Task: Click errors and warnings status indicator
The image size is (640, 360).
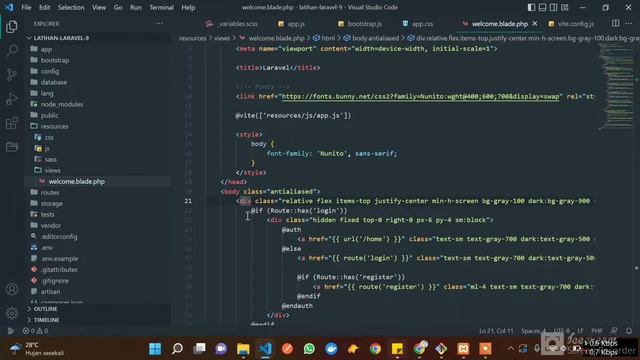Action: (x=36, y=331)
